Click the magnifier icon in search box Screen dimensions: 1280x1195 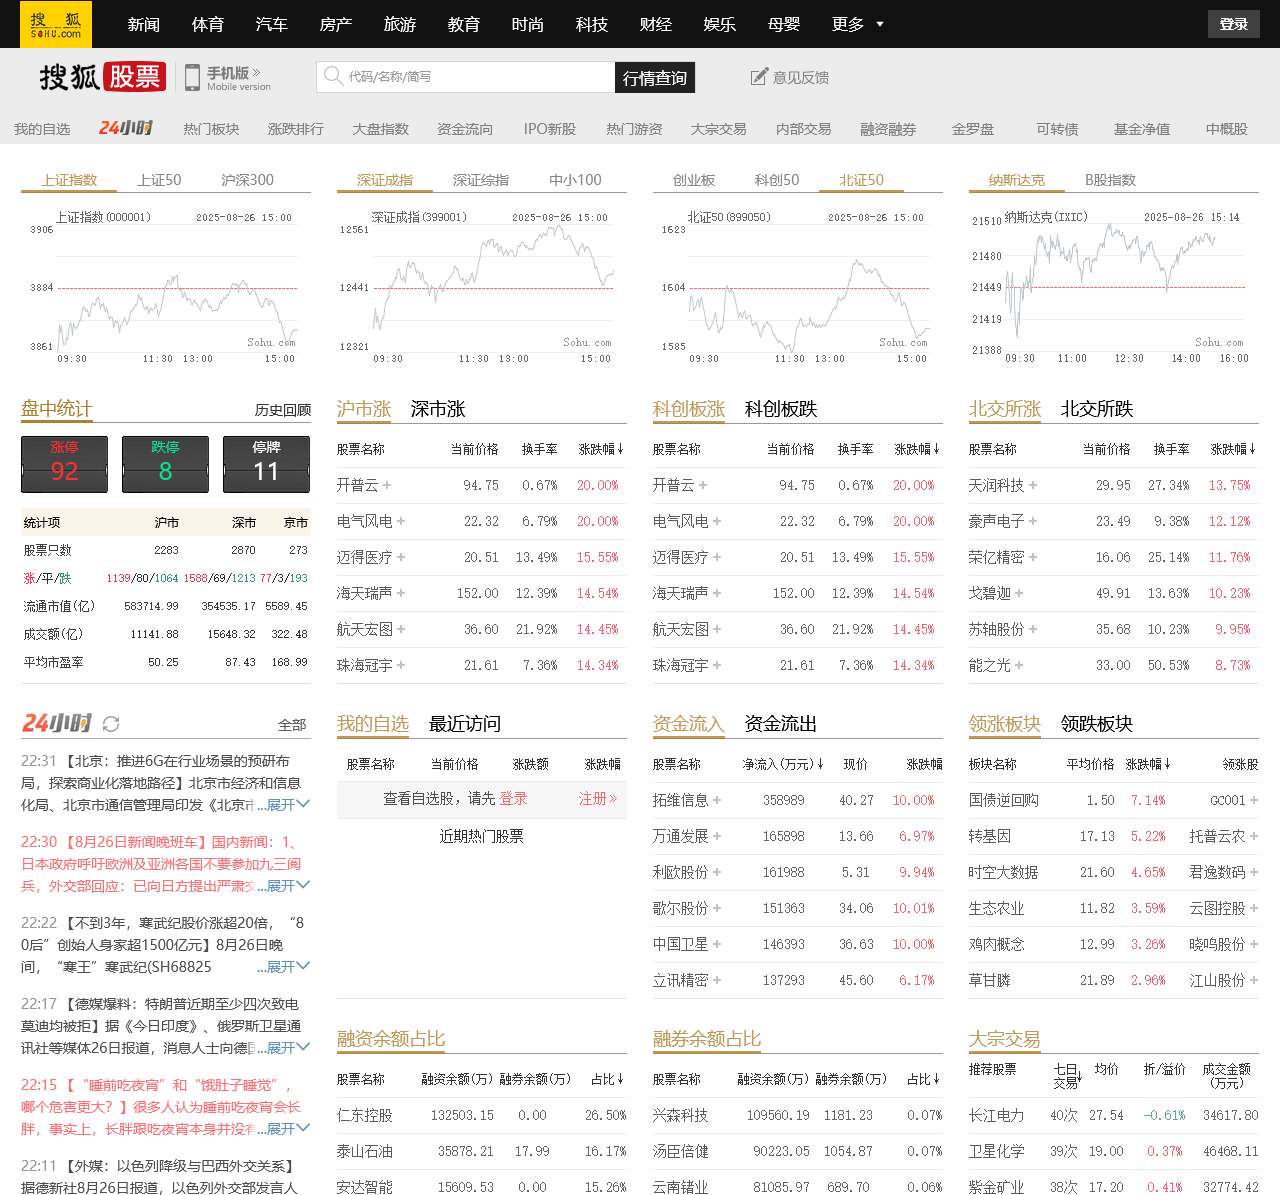[332, 76]
